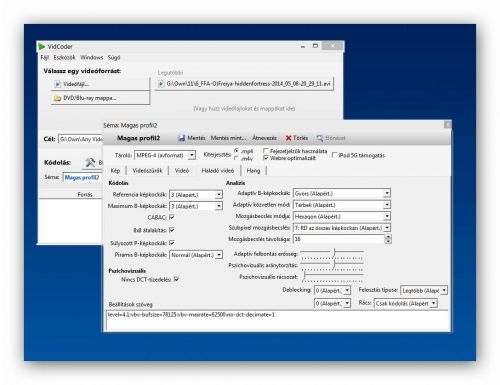Close the Séma Magas profil2 window
500x385 pixels.
[x=447, y=124]
